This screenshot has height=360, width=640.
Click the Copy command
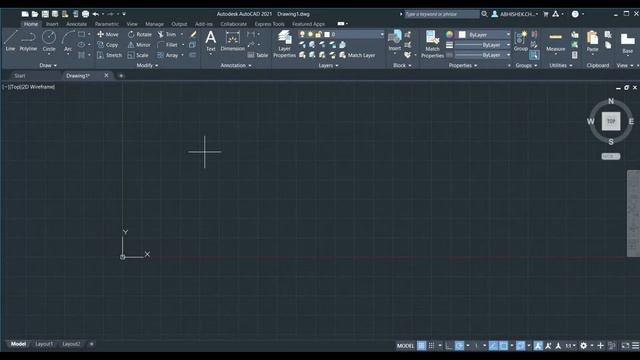tap(108, 45)
